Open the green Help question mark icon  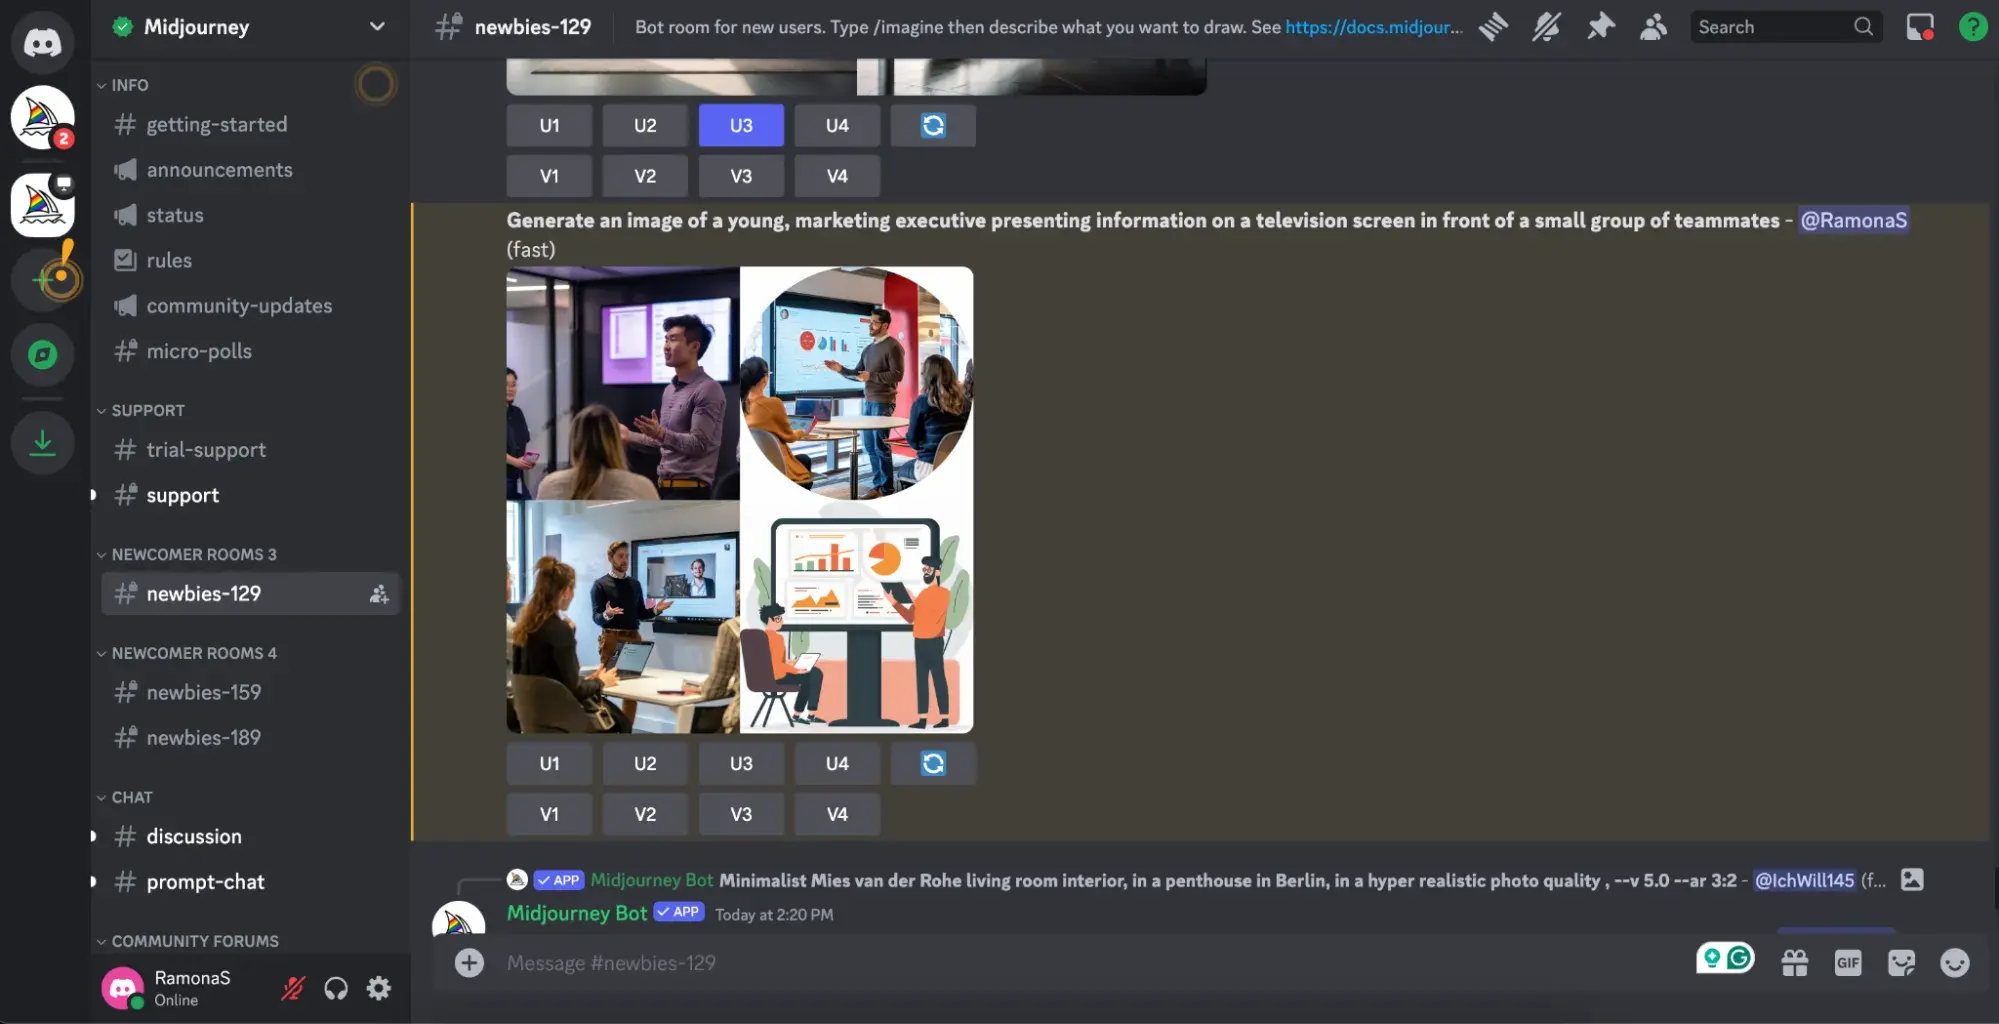coord(1972,27)
